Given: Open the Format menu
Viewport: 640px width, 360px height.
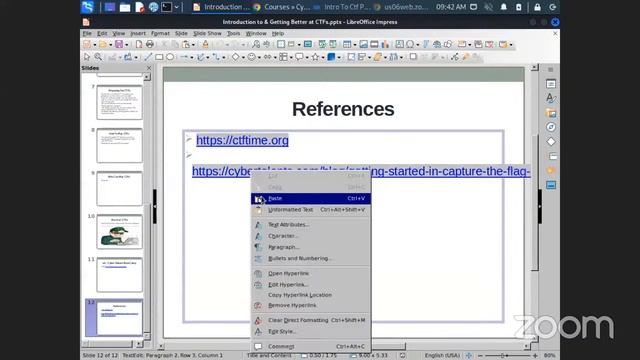Looking at the screenshot, I should (160, 33).
